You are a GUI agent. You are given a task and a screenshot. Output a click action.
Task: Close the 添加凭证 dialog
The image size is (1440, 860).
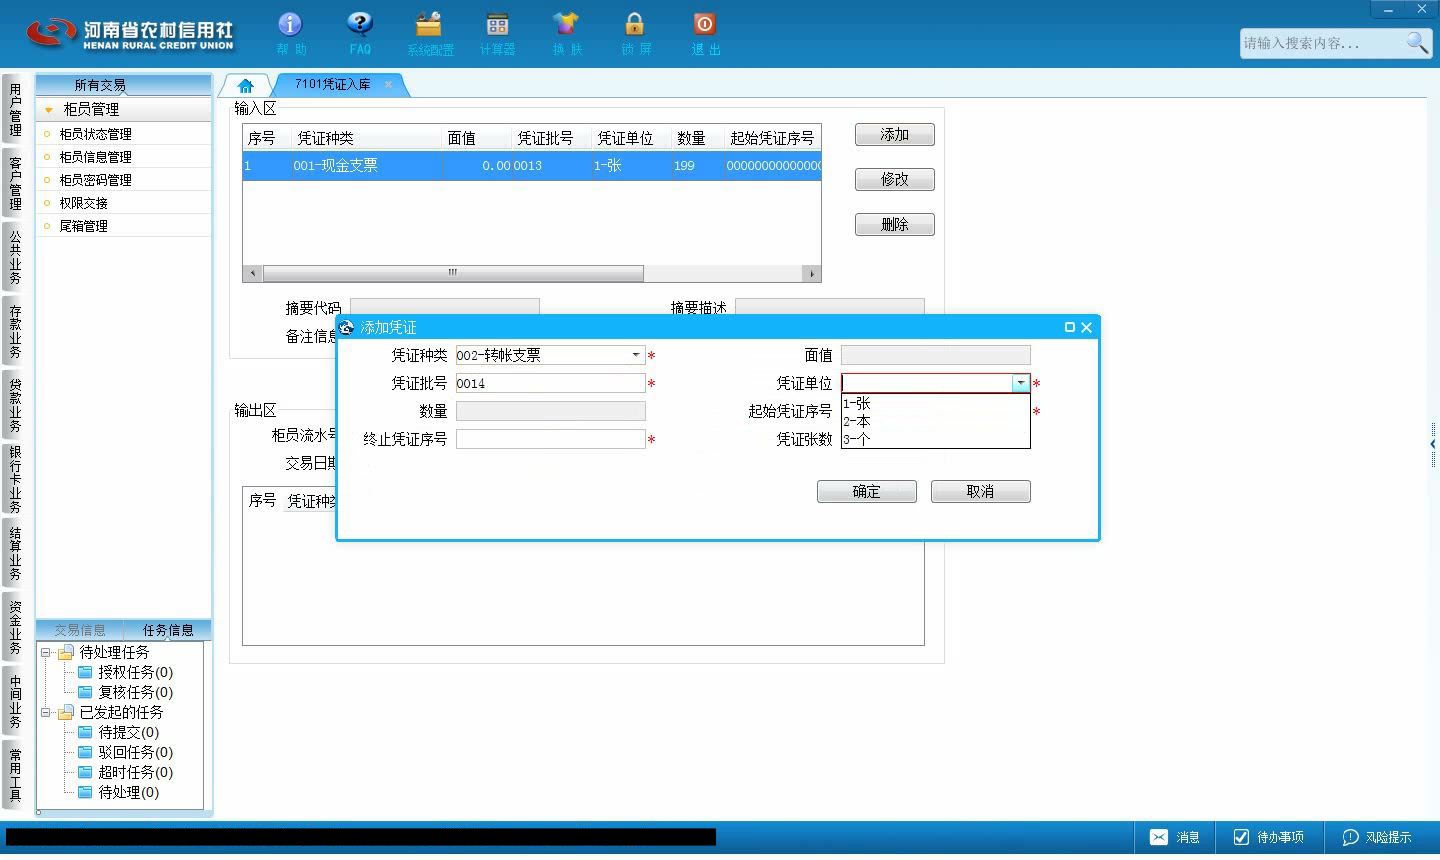pos(1087,327)
